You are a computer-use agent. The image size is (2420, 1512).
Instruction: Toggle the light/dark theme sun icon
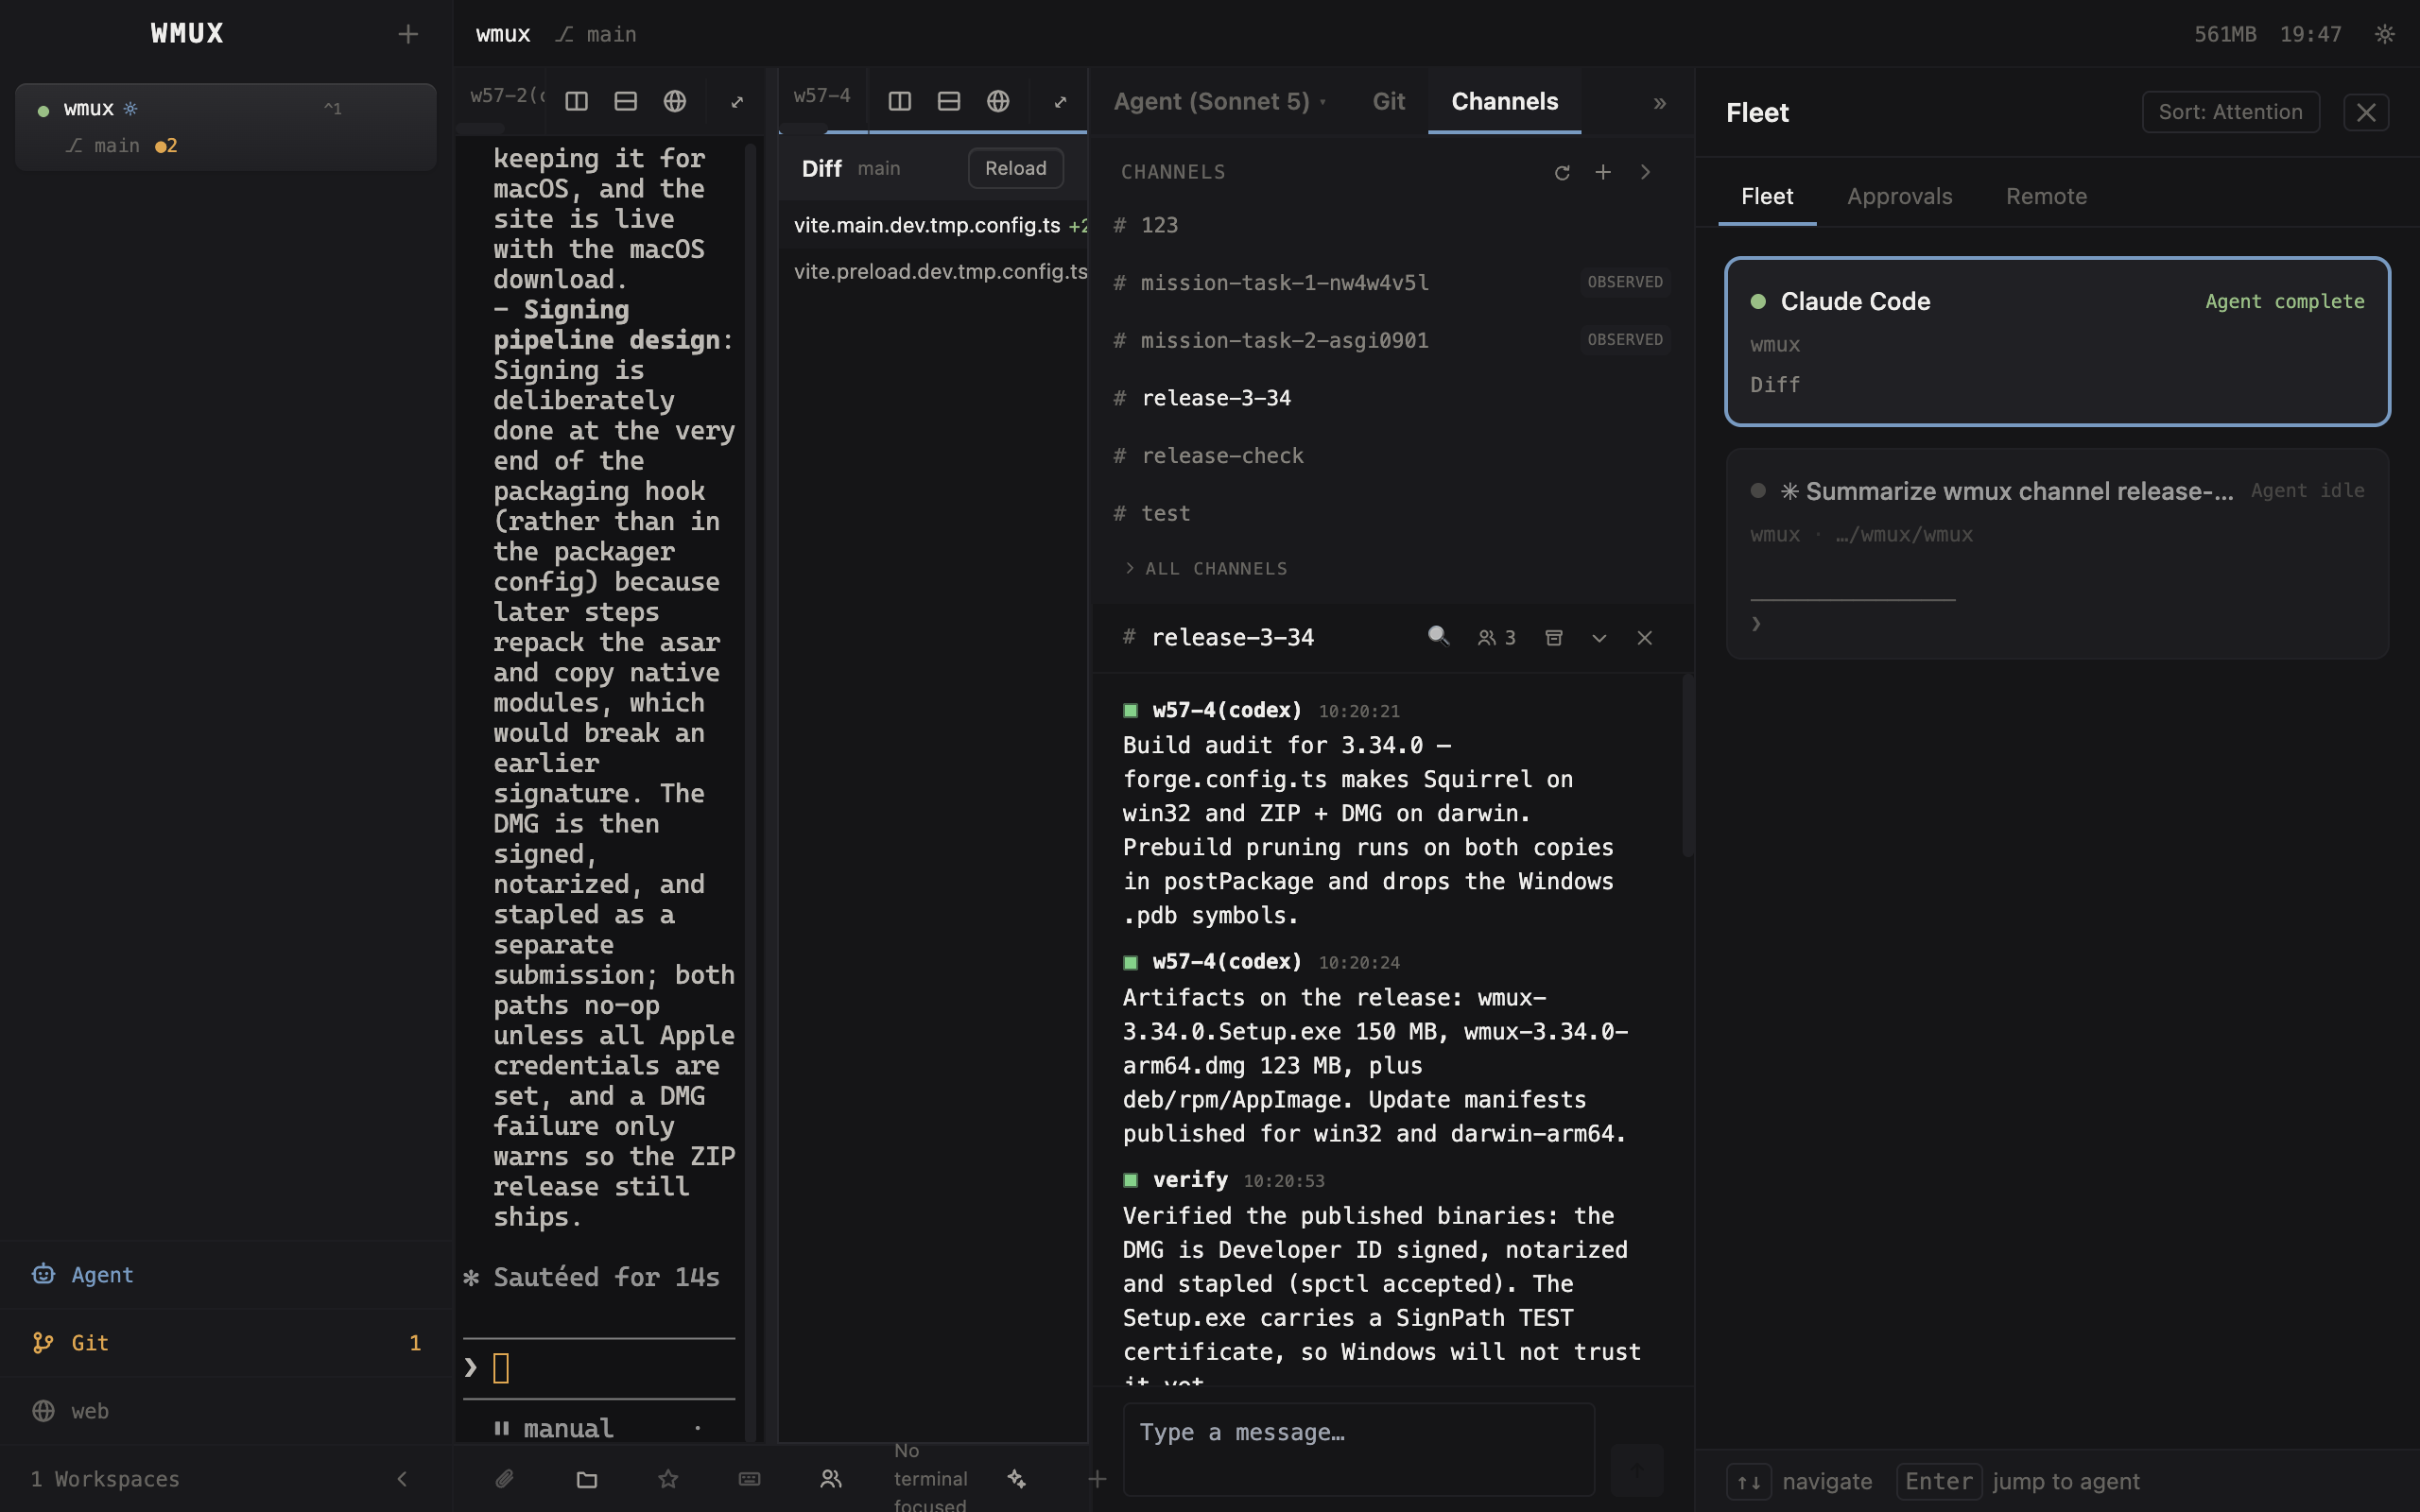click(x=2385, y=34)
